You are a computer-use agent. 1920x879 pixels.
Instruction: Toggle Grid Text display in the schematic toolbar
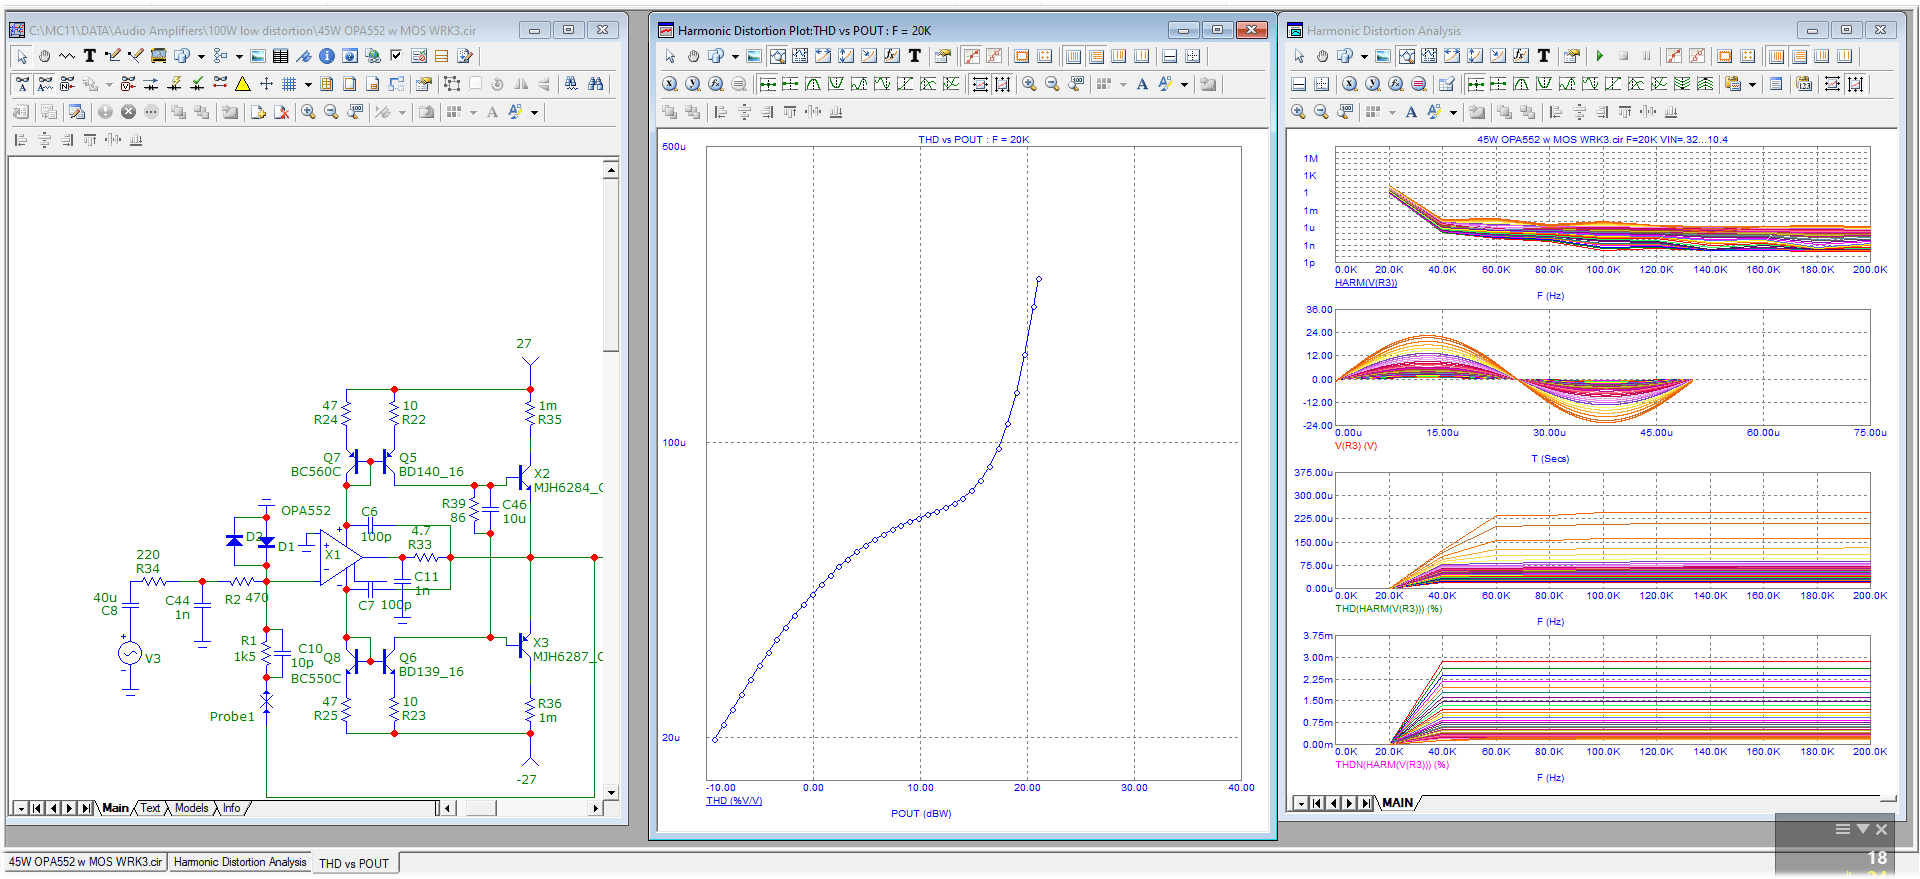pos(44,84)
